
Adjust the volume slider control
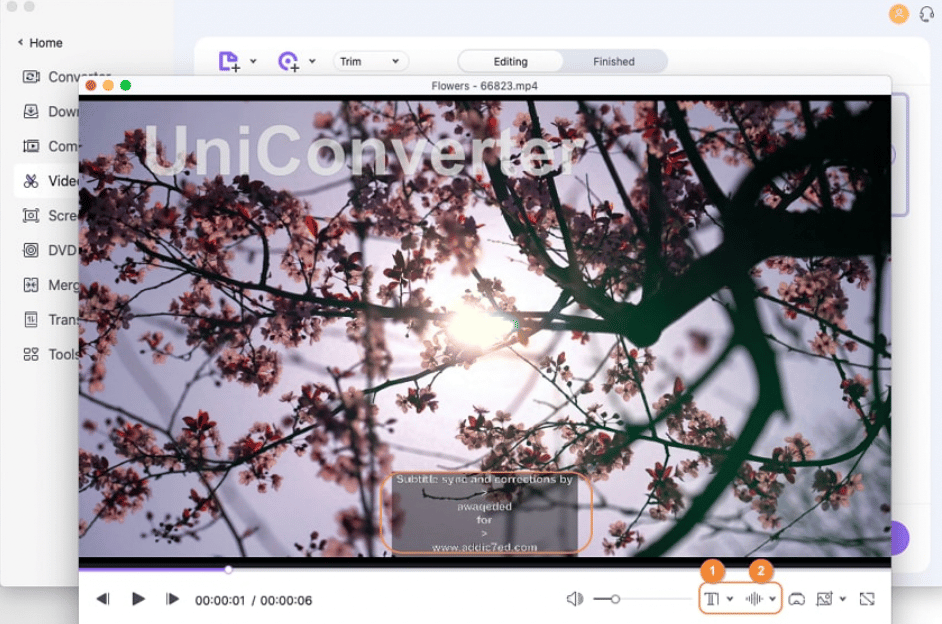618,598
